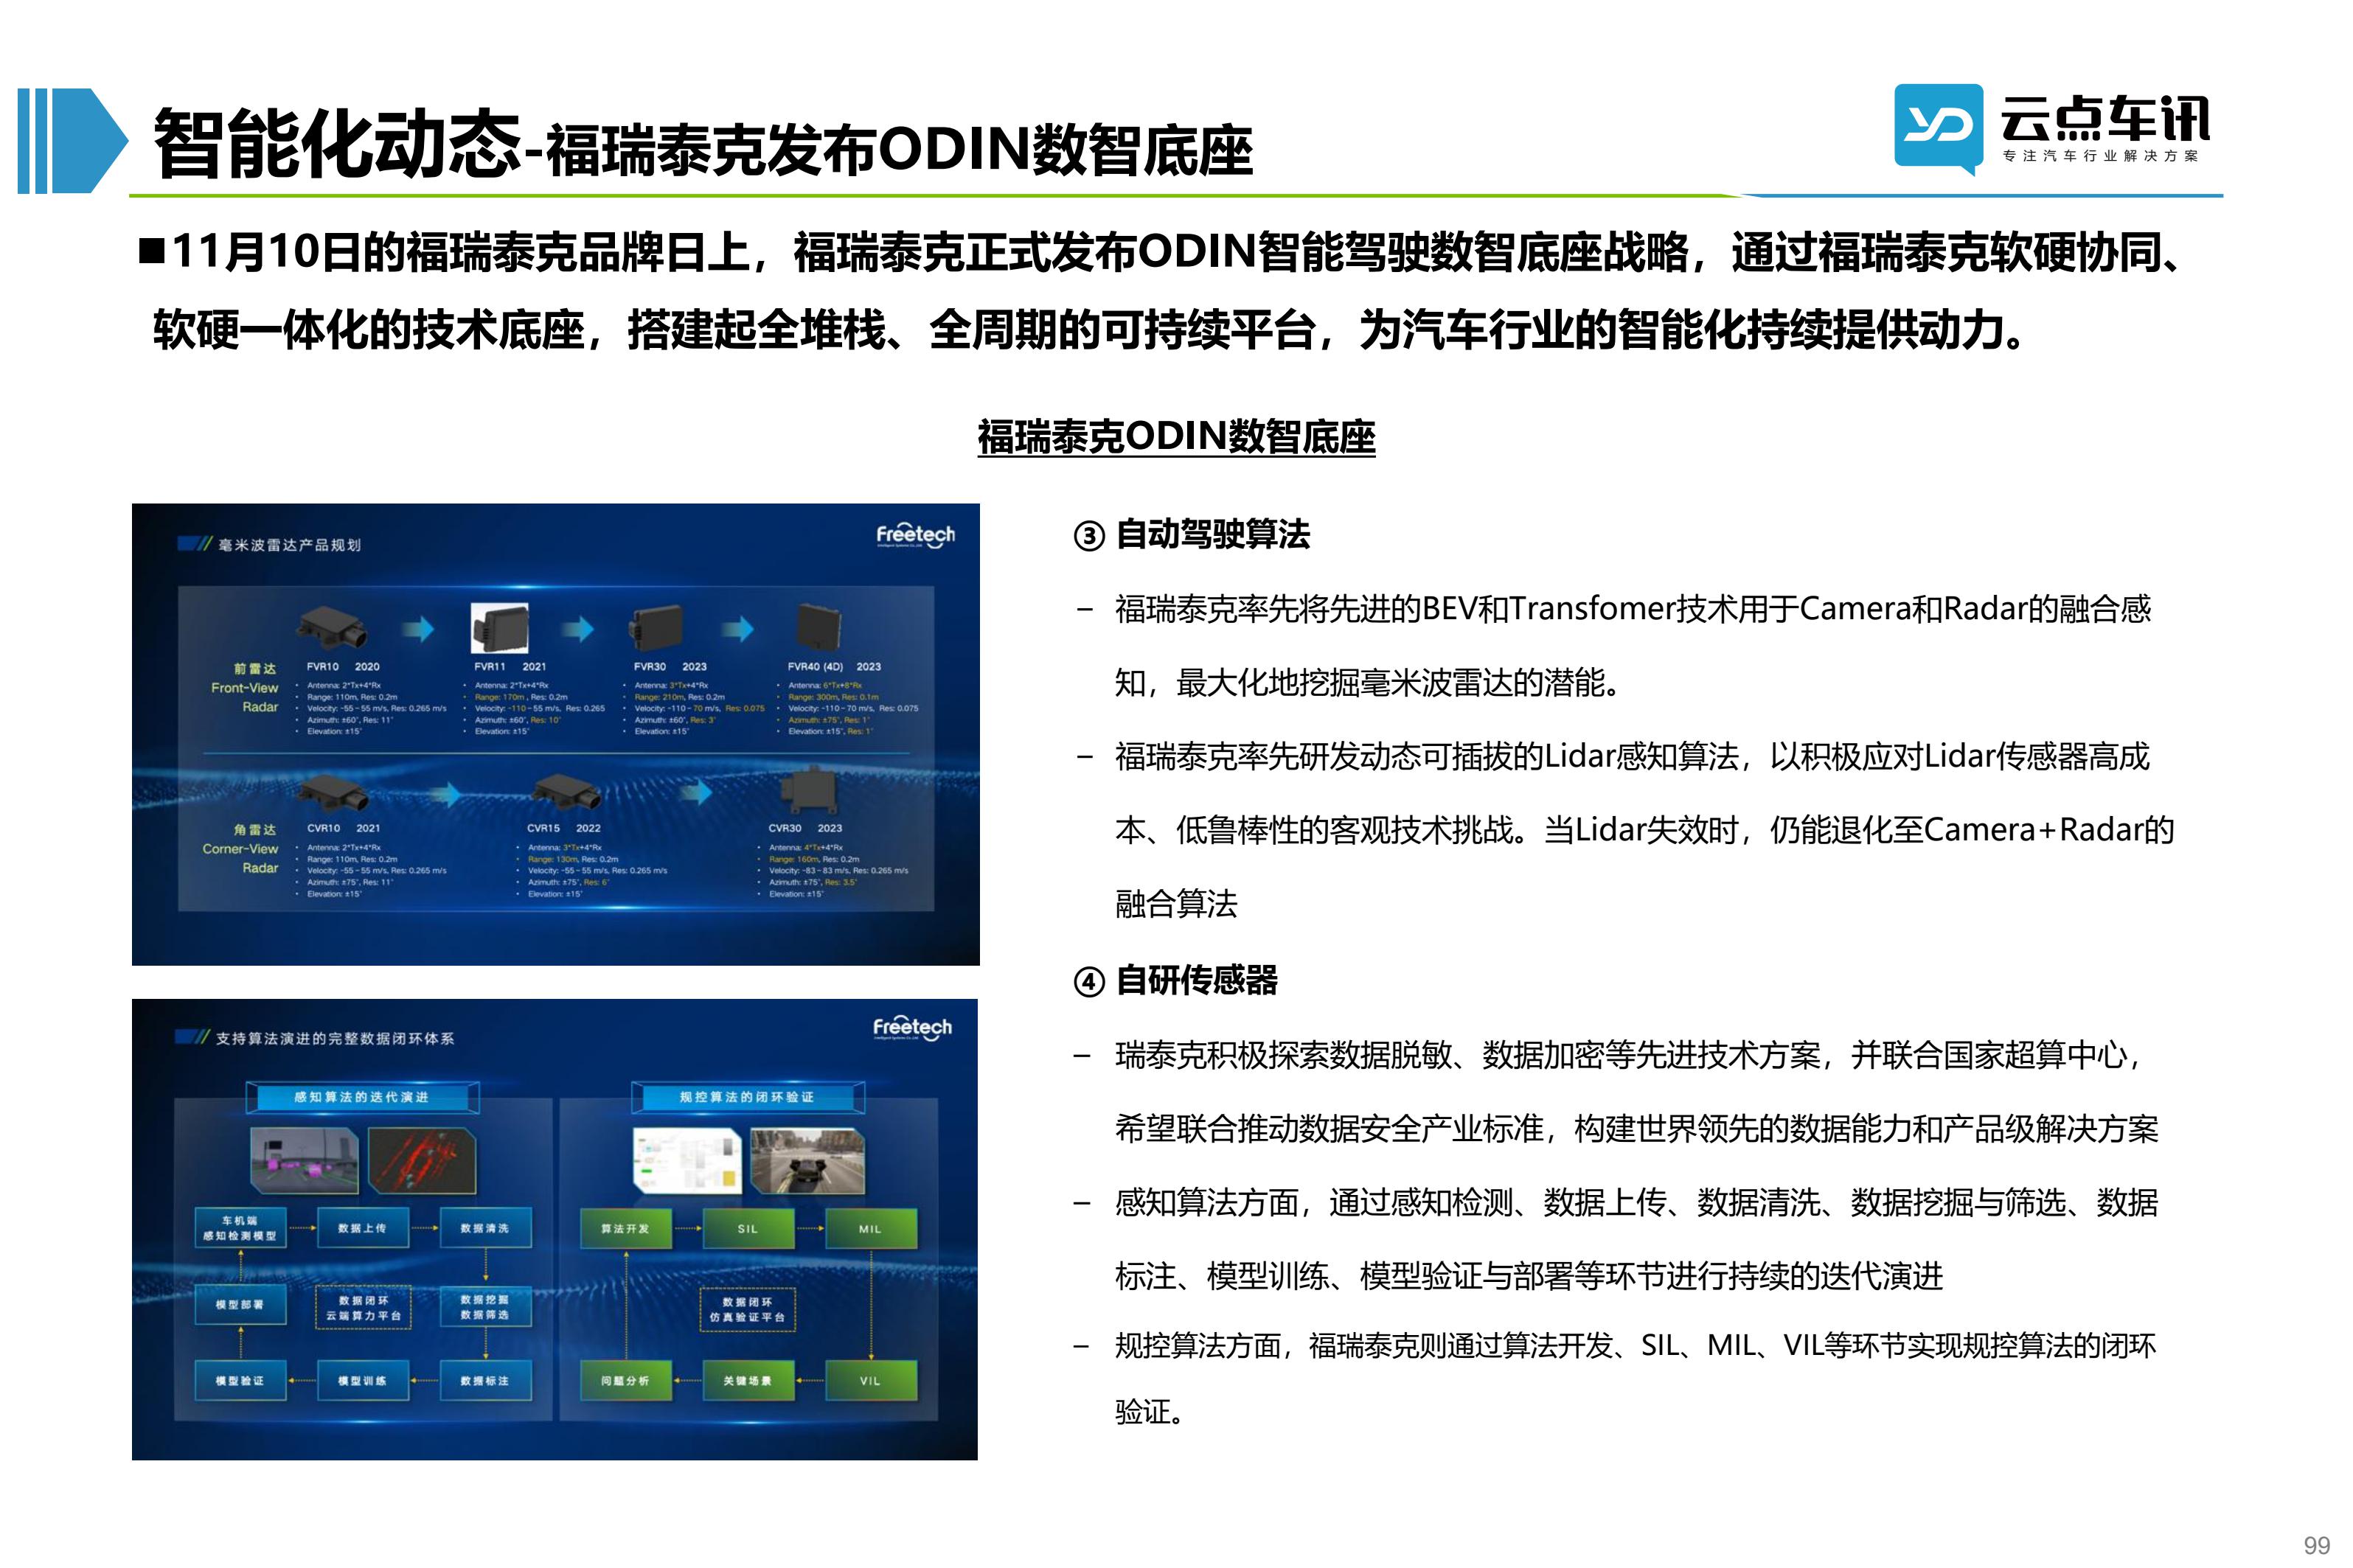Click the arrow between CVR10 and CVR15
This screenshot has height=1568, width=2353.
445,793
